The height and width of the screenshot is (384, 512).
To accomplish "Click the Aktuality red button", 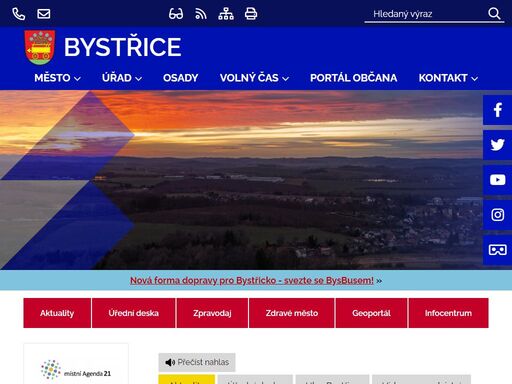I will [57, 313].
